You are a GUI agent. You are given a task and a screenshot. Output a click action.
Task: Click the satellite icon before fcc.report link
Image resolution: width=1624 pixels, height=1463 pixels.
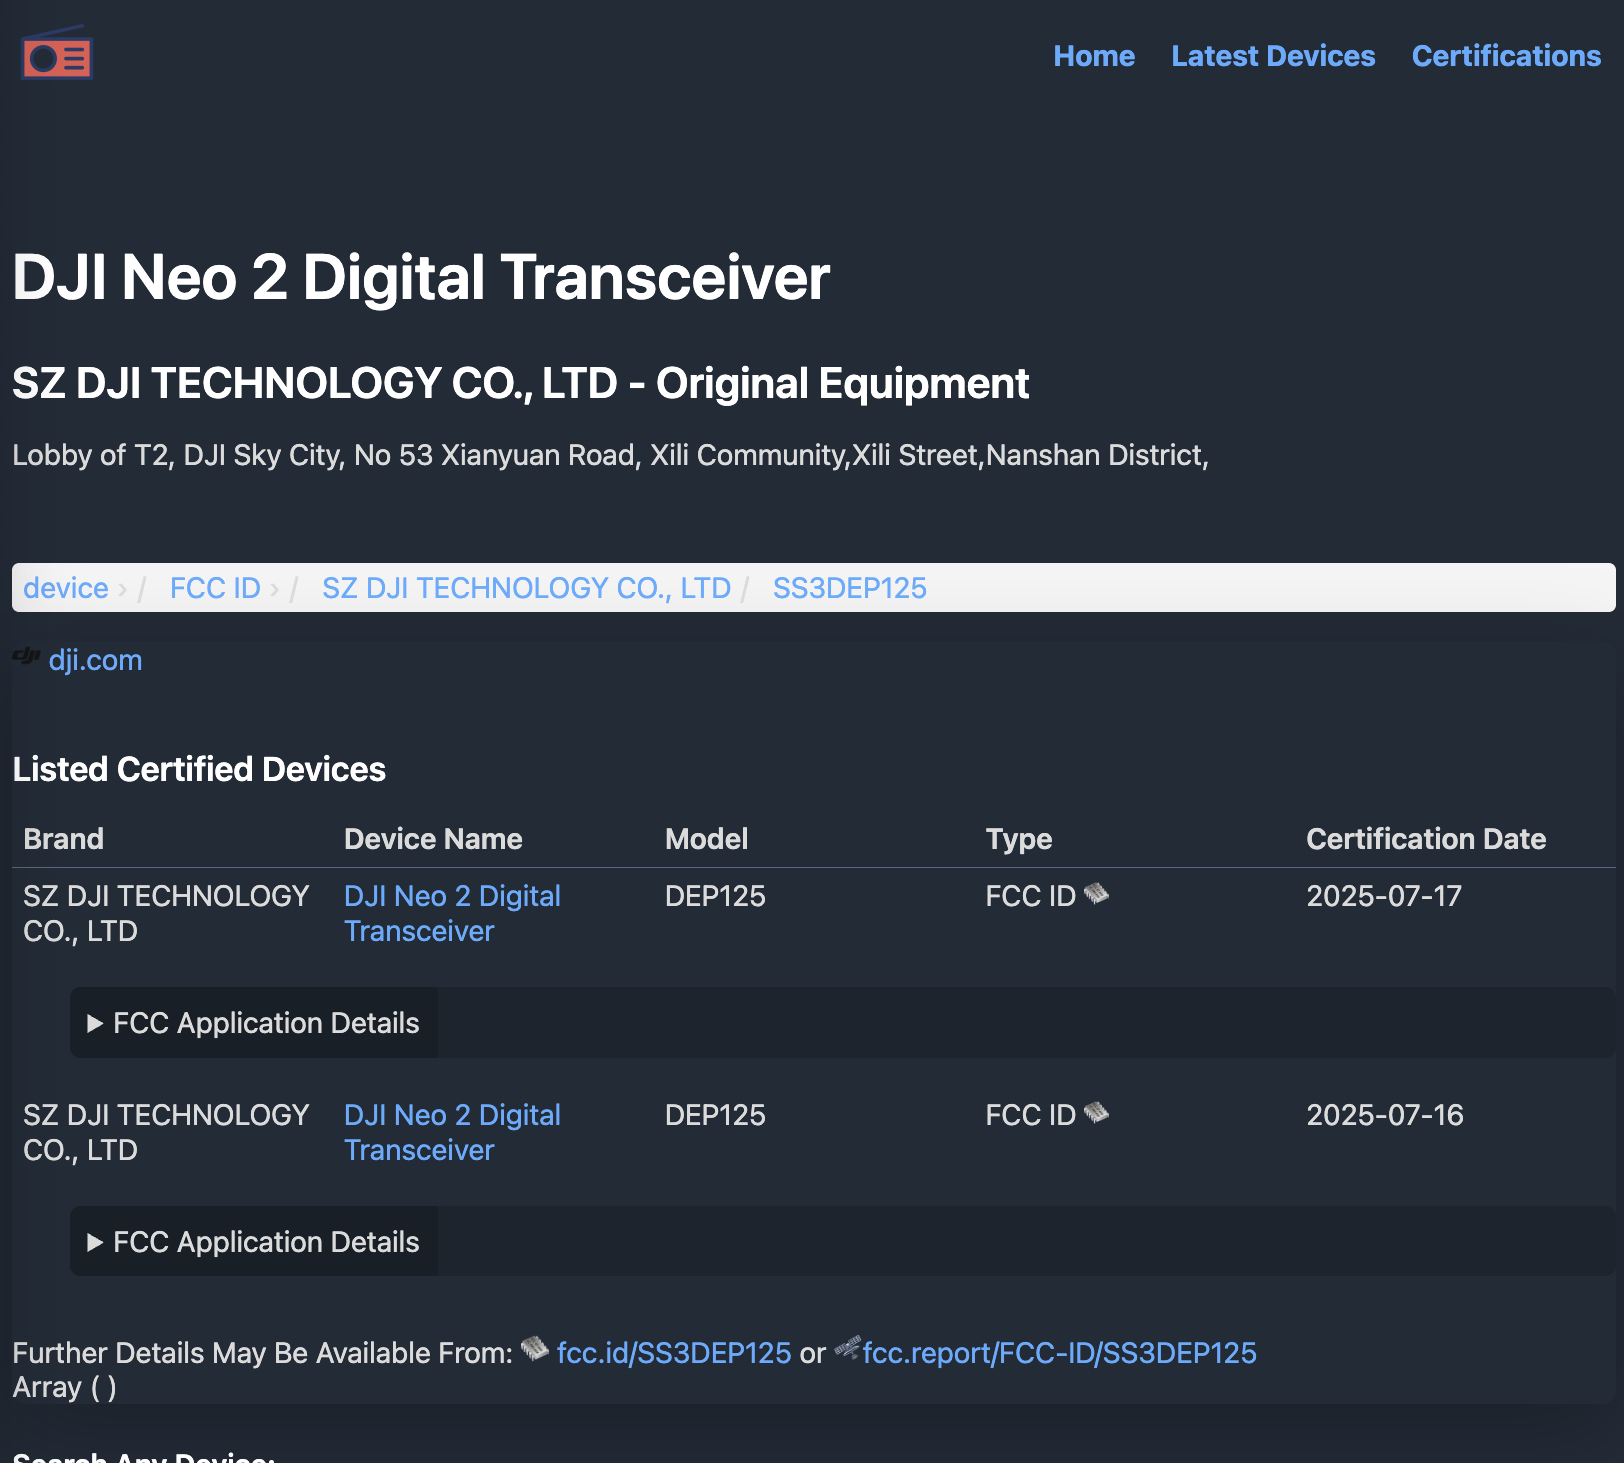(848, 1349)
